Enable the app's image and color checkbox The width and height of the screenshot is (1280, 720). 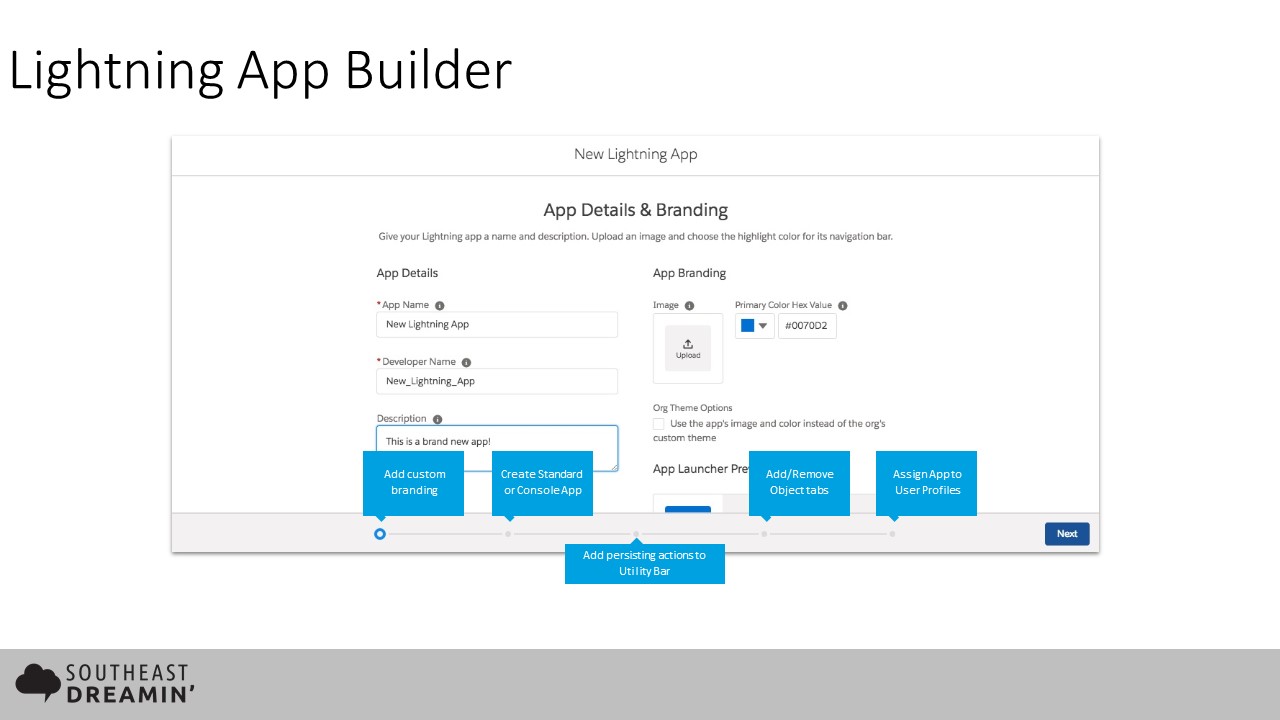pyautogui.click(x=659, y=424)
